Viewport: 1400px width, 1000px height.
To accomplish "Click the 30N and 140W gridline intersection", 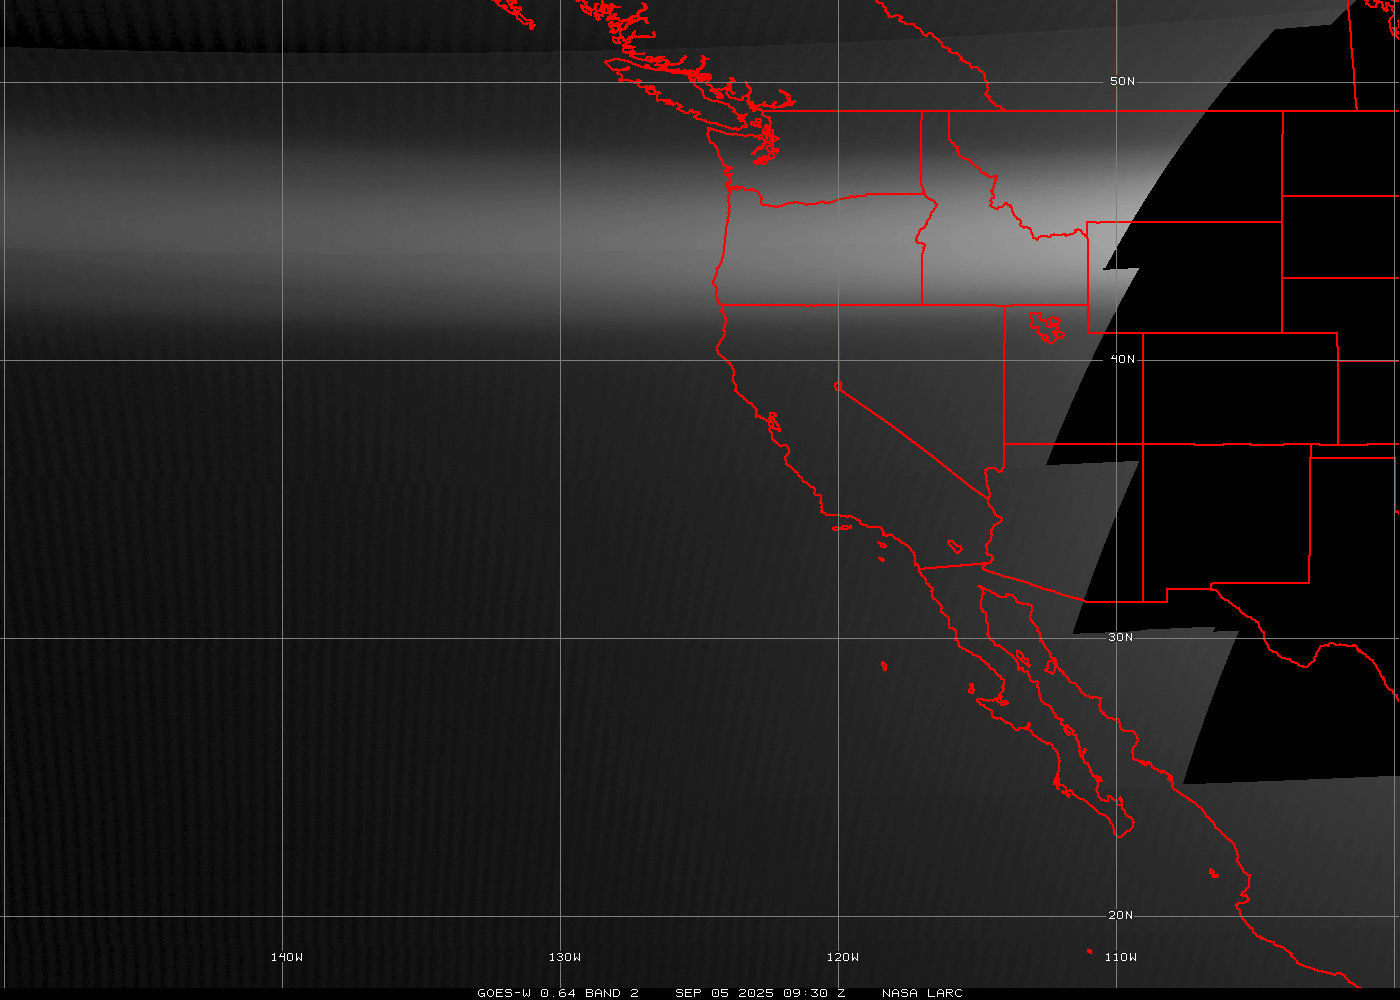I will (283, 638).
